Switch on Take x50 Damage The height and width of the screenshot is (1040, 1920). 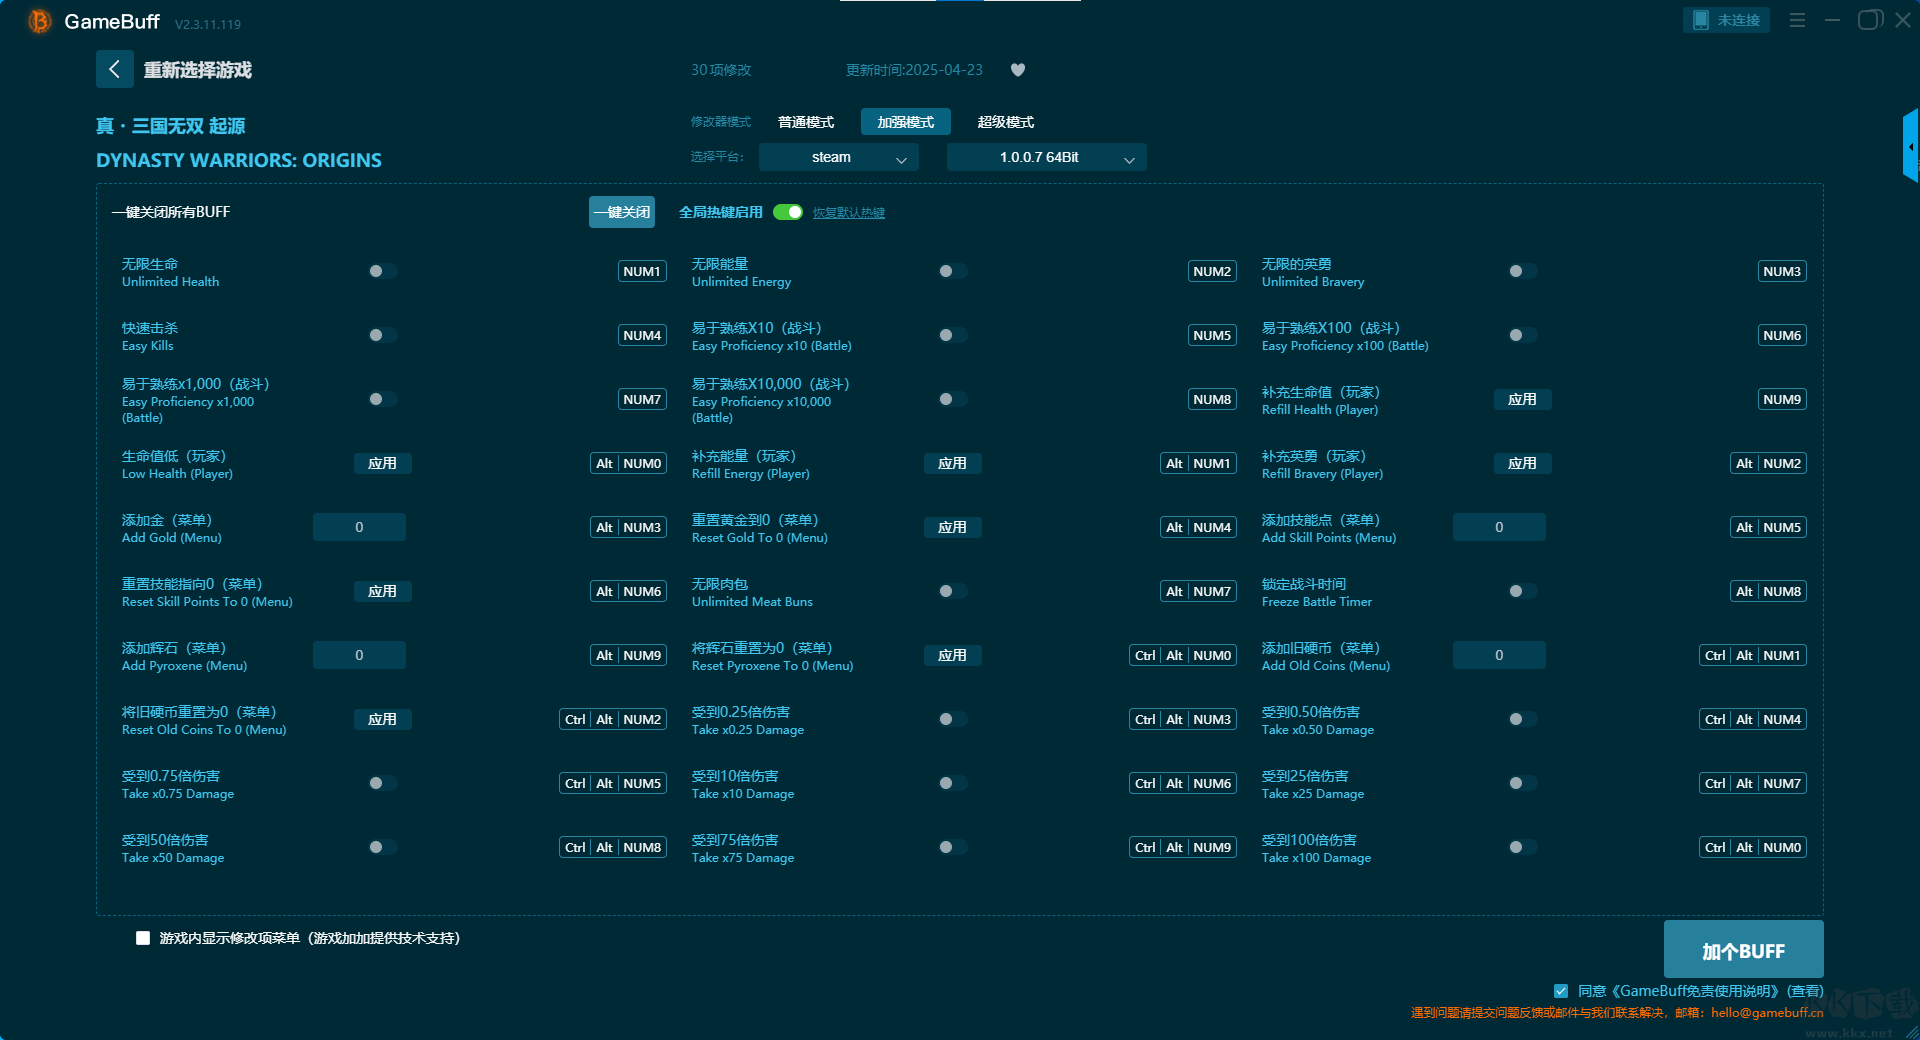(382, 847)
